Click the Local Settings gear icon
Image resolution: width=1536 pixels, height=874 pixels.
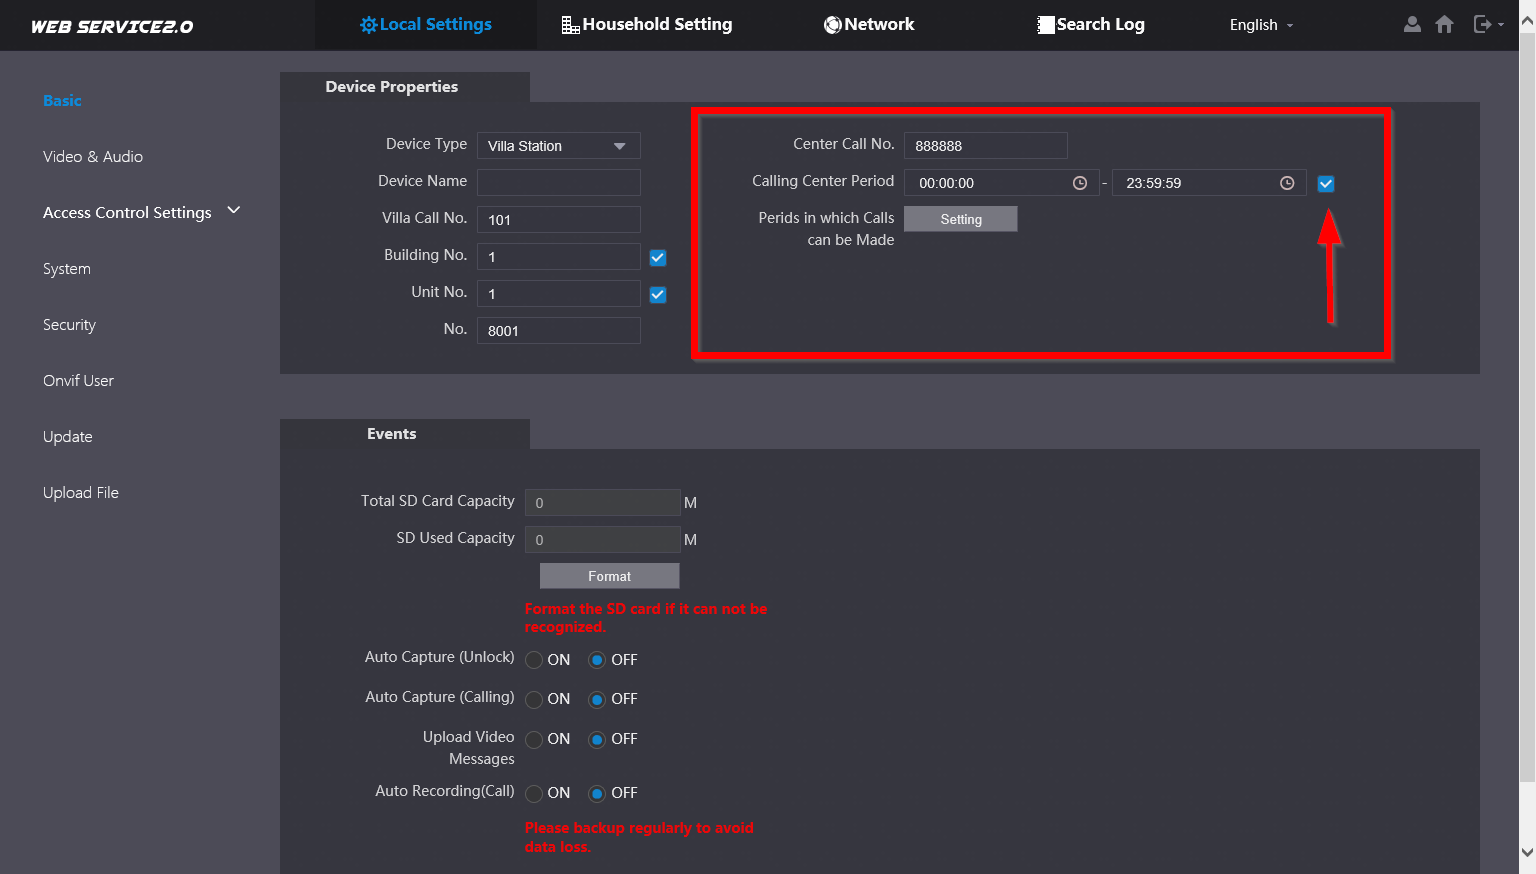368,25
